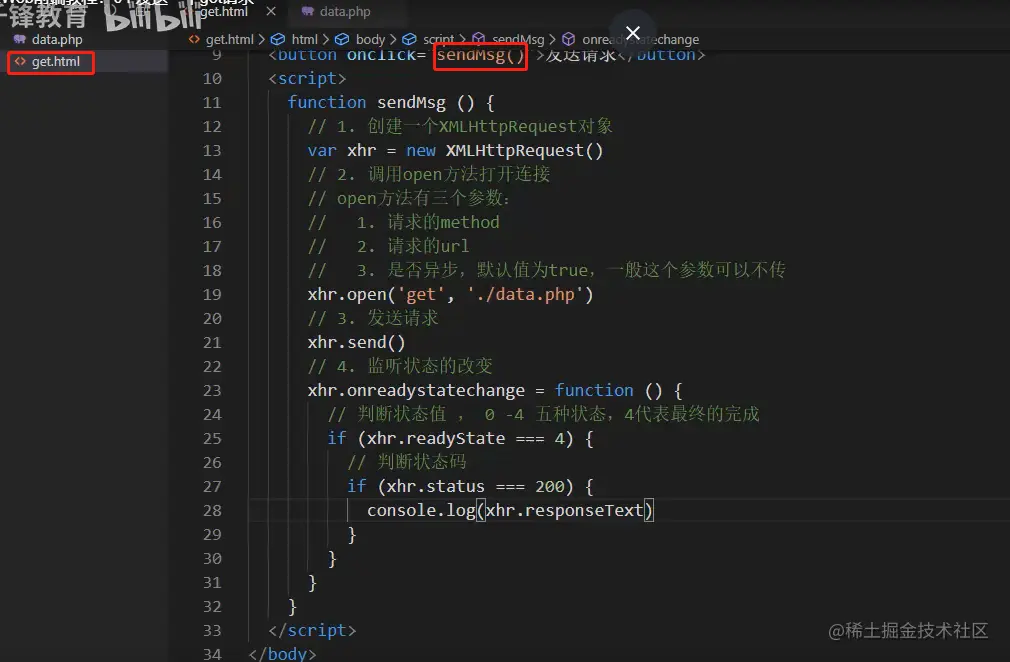Image resolution: width=1010 pixels, height=662 pixels.
Task: Click line number 10 in the gutter
Action: coord(212,79)
